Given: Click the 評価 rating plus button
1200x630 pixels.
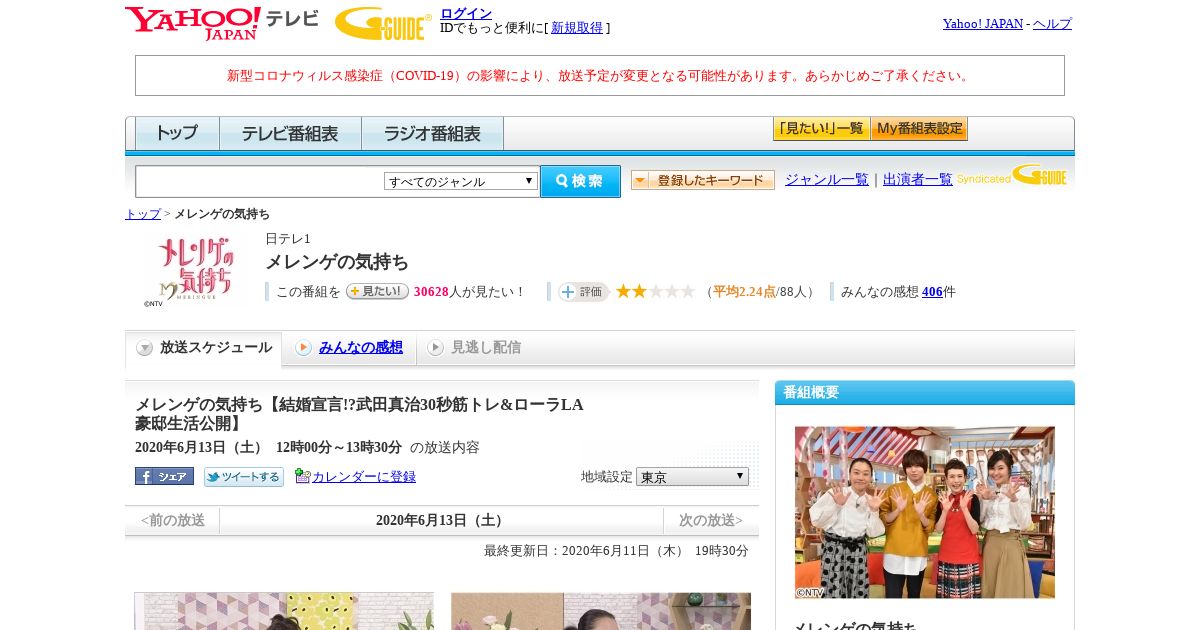Looking at the screenshot, I should tap(583, 291).
